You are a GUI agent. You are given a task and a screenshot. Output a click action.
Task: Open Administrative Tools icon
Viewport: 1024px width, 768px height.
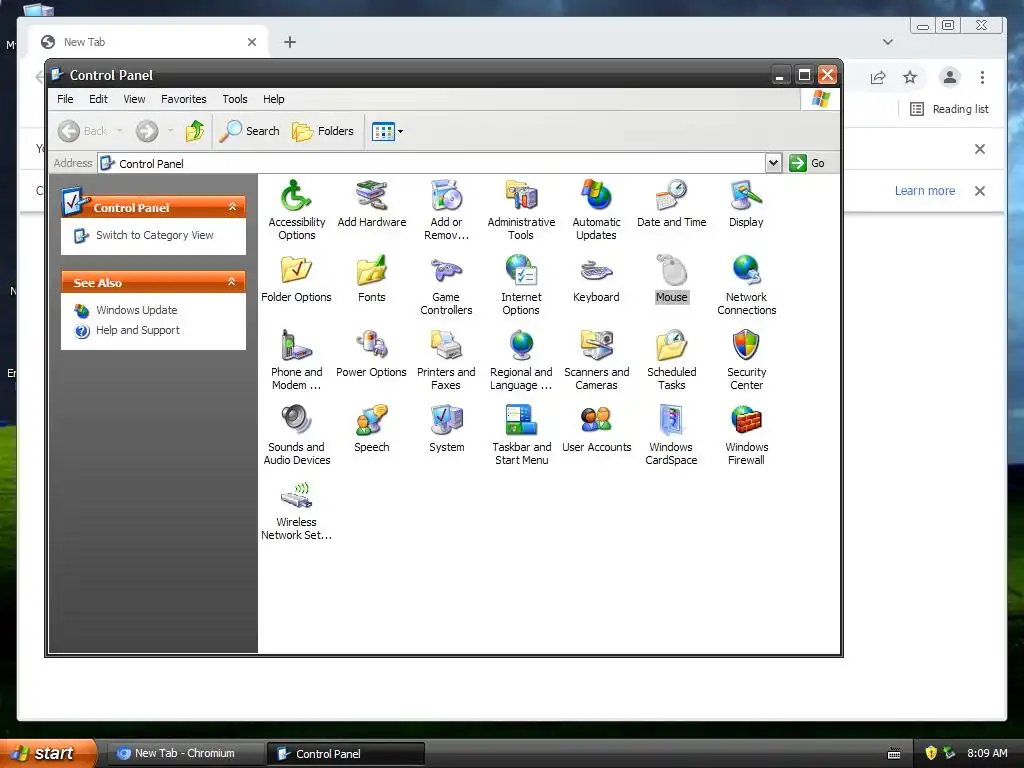click(x=521, y=195)
